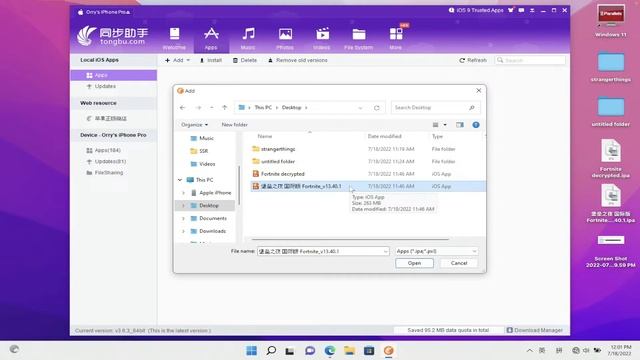This screenshot has width=640, height=360.
Task: Open Fortnite decrypted.ipa desktop file
Action: tap(611, 158)
